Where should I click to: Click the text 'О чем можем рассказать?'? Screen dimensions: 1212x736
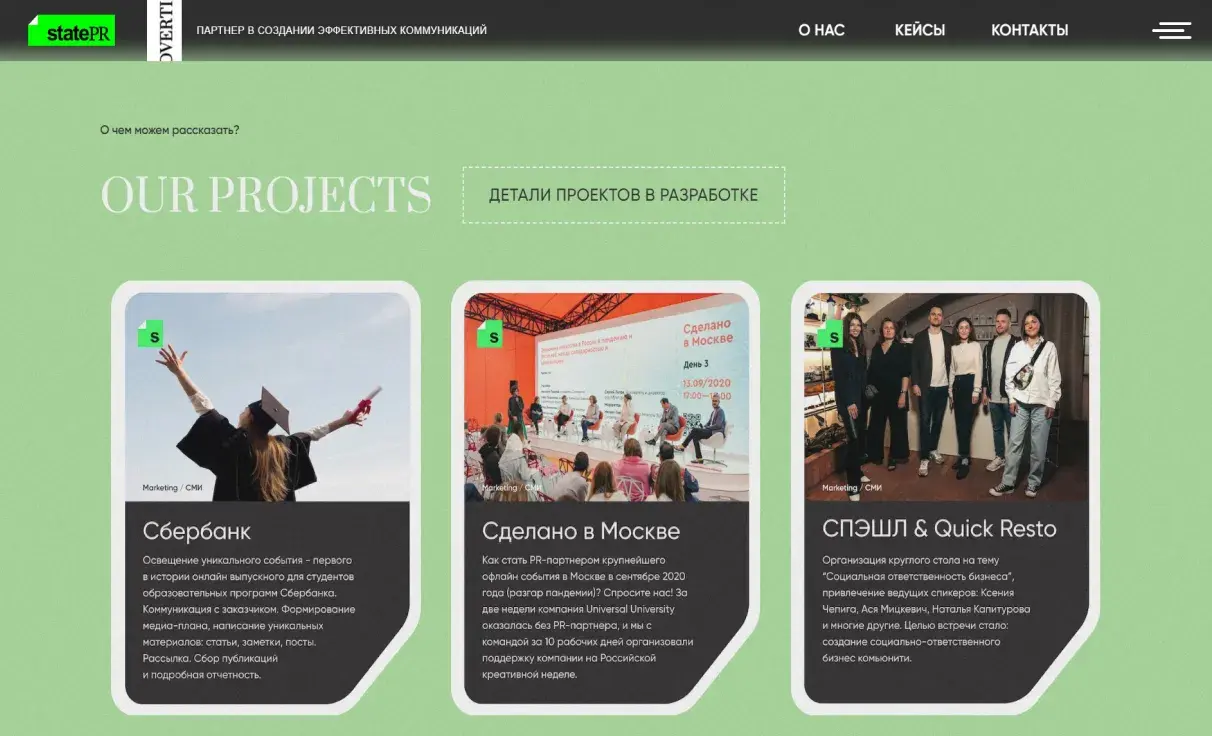(170, 130)
